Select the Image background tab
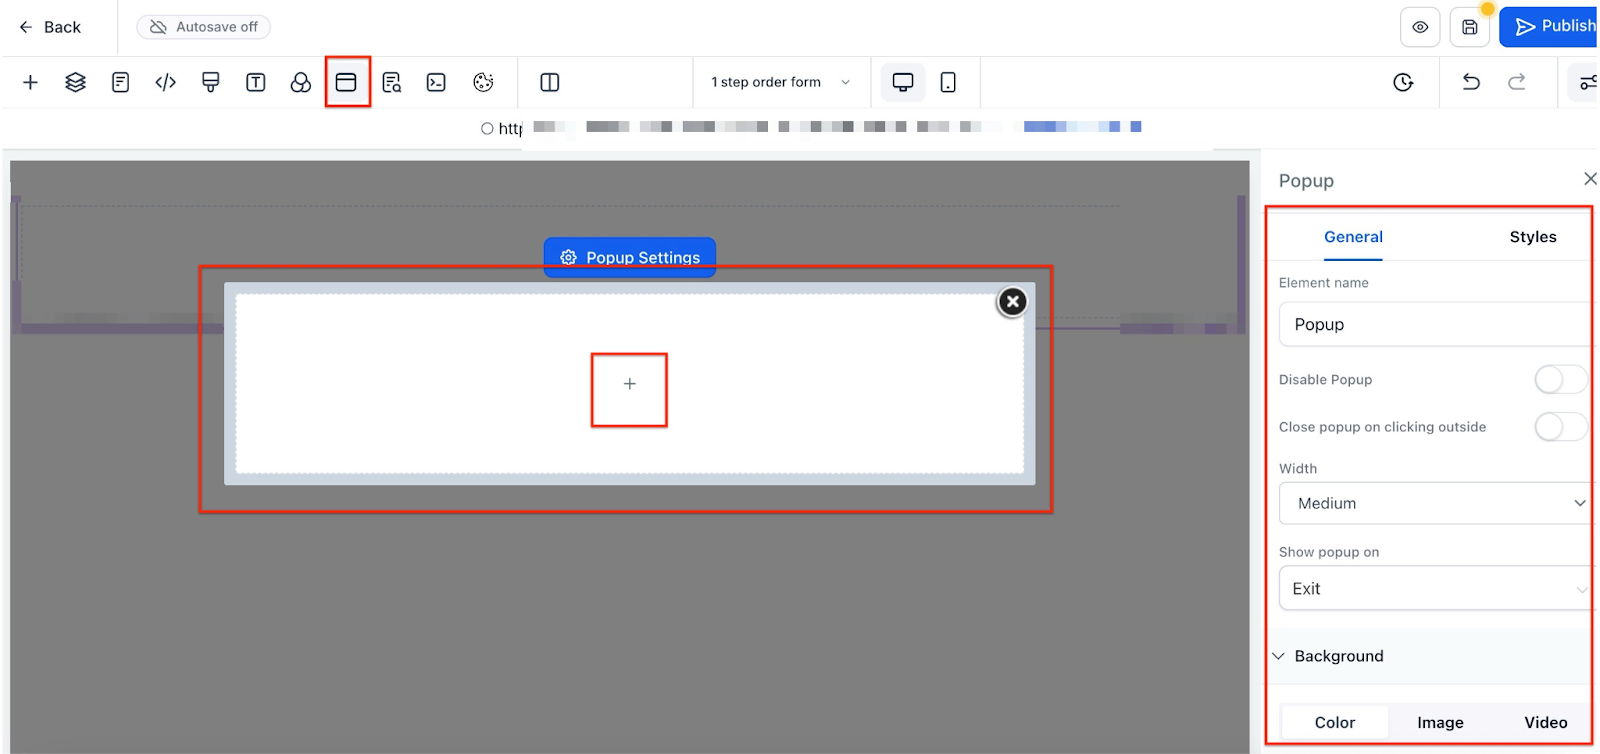The width and height of the screenshot is (1600, 754). click(x=1440, y=722)
